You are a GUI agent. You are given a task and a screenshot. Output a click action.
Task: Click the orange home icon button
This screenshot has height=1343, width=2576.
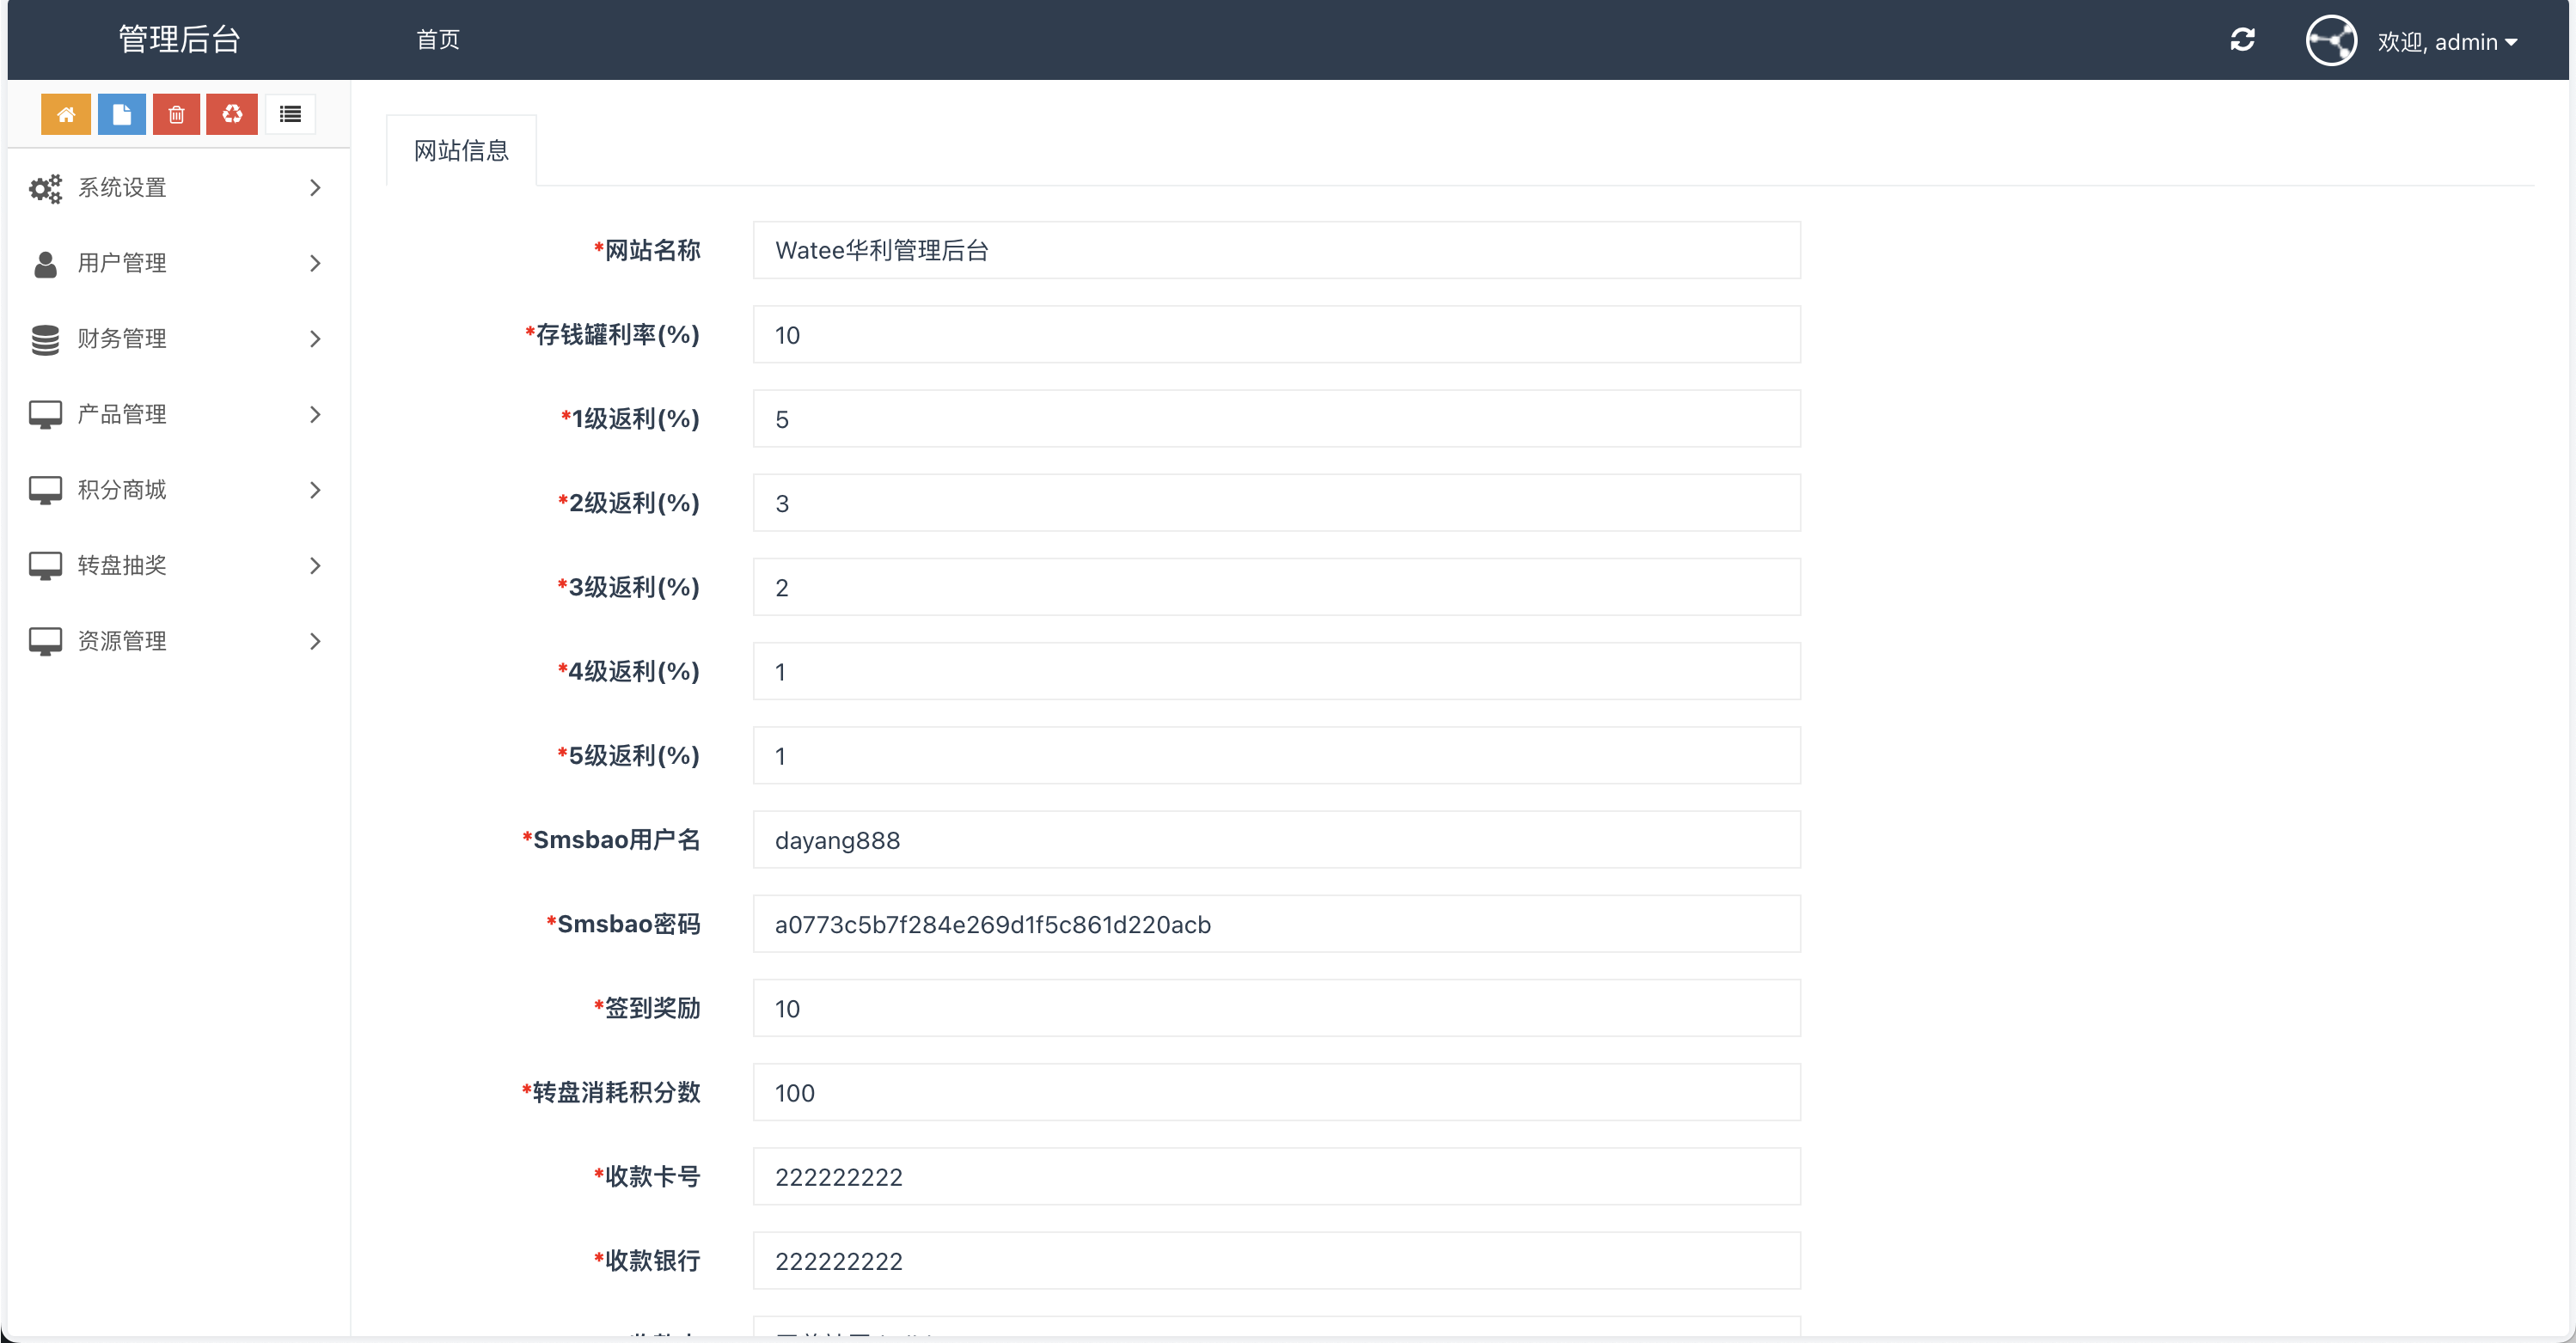(x=66, y=114)
